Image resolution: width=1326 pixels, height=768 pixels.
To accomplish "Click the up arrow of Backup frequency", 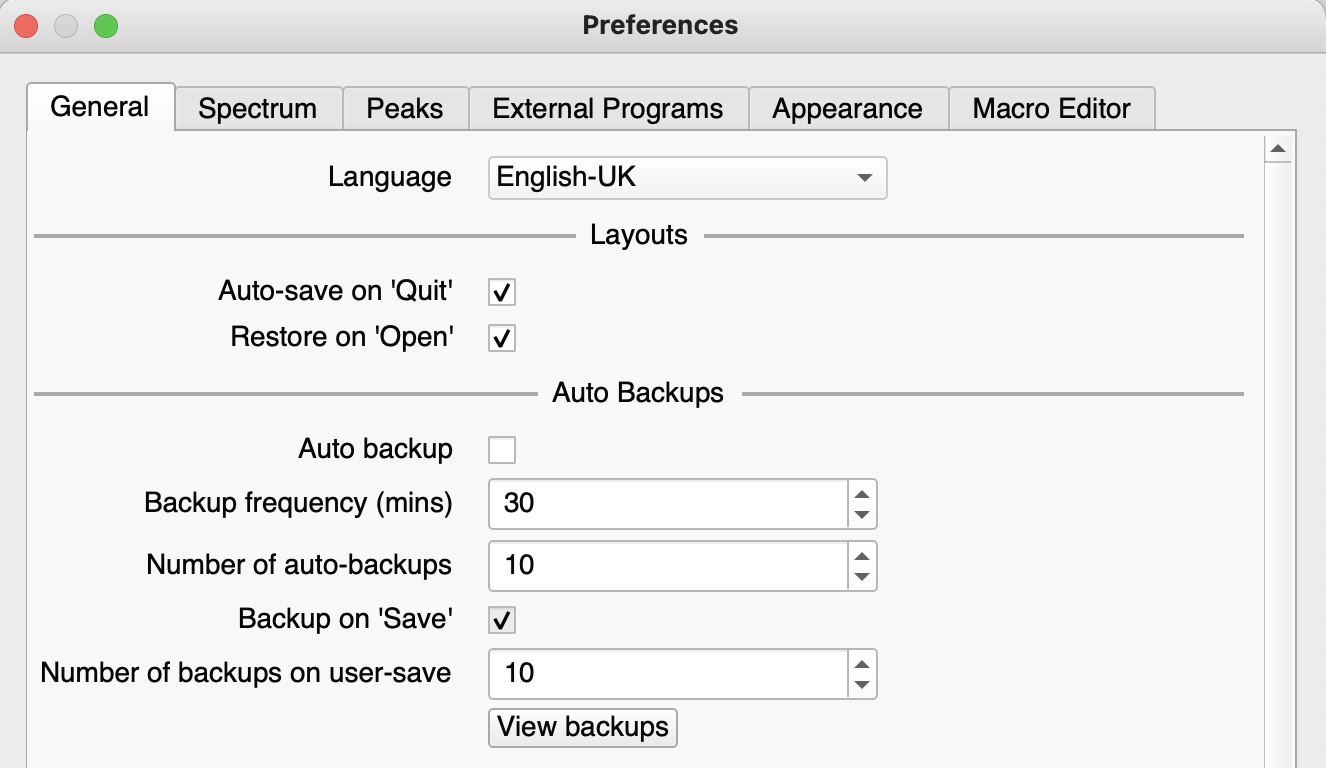I will [x=861, y=492].
